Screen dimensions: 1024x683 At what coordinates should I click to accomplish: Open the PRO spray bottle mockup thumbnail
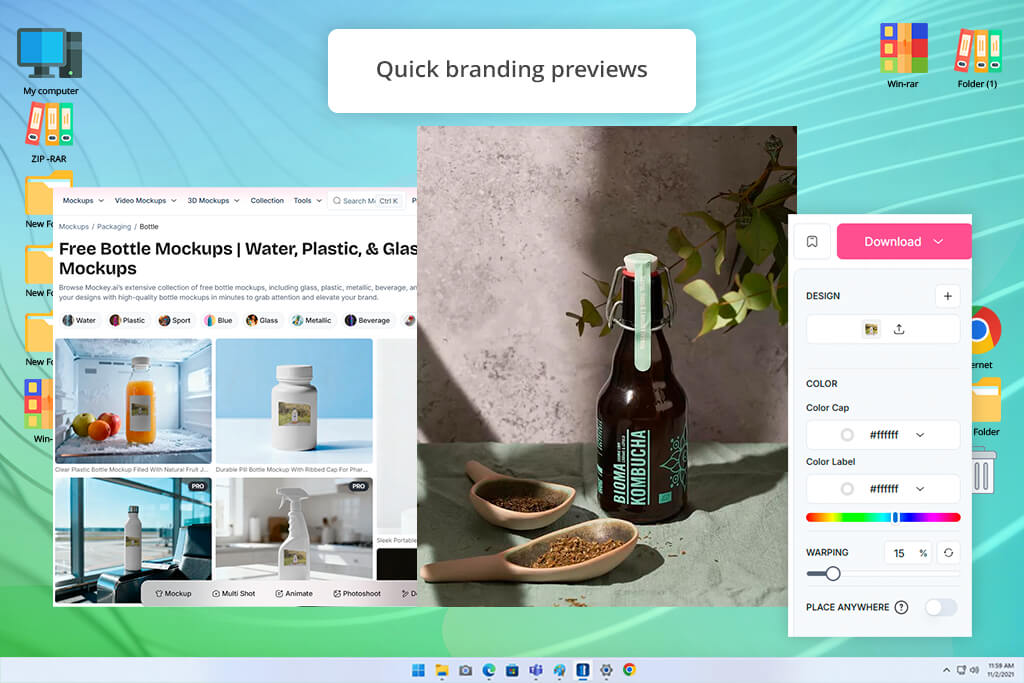pyautogui.click(x=294, y=529)
